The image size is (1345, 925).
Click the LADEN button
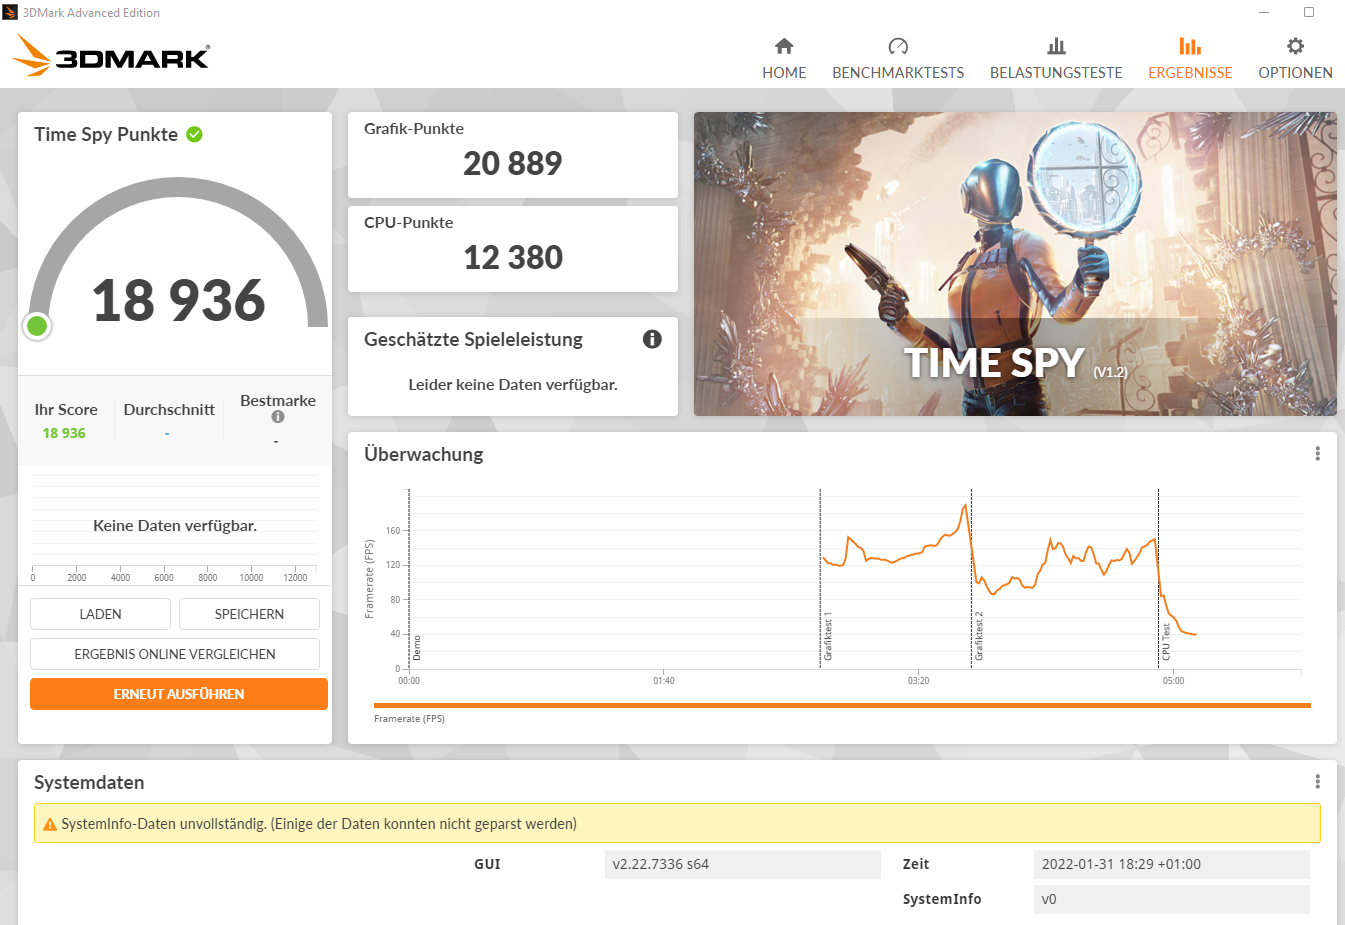[x=100, y=614]
